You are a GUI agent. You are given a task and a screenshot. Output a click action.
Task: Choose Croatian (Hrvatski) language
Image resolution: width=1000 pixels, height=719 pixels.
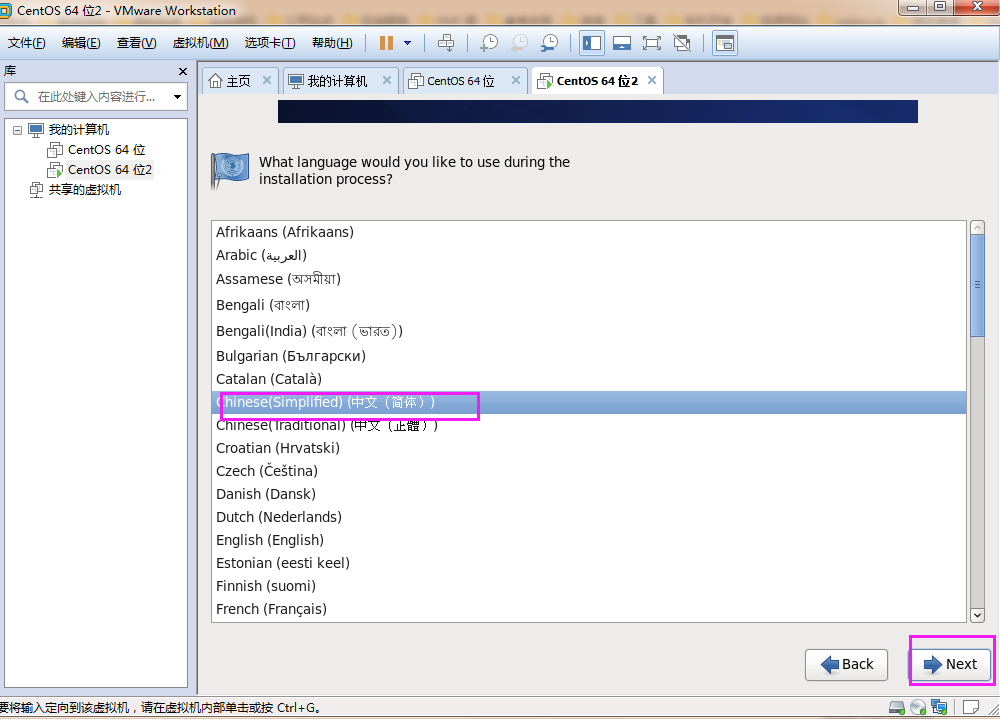pyautogui.click(x=589, y=448)
